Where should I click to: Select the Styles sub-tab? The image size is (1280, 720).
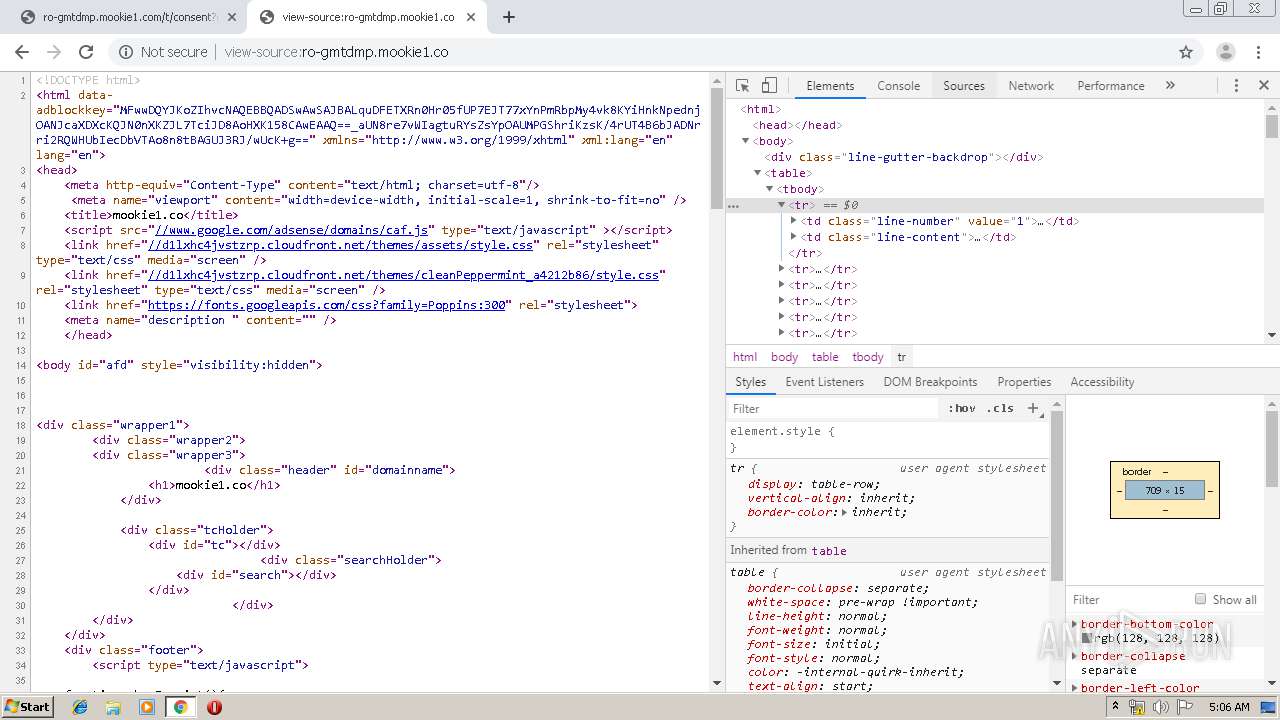(750, 382)
